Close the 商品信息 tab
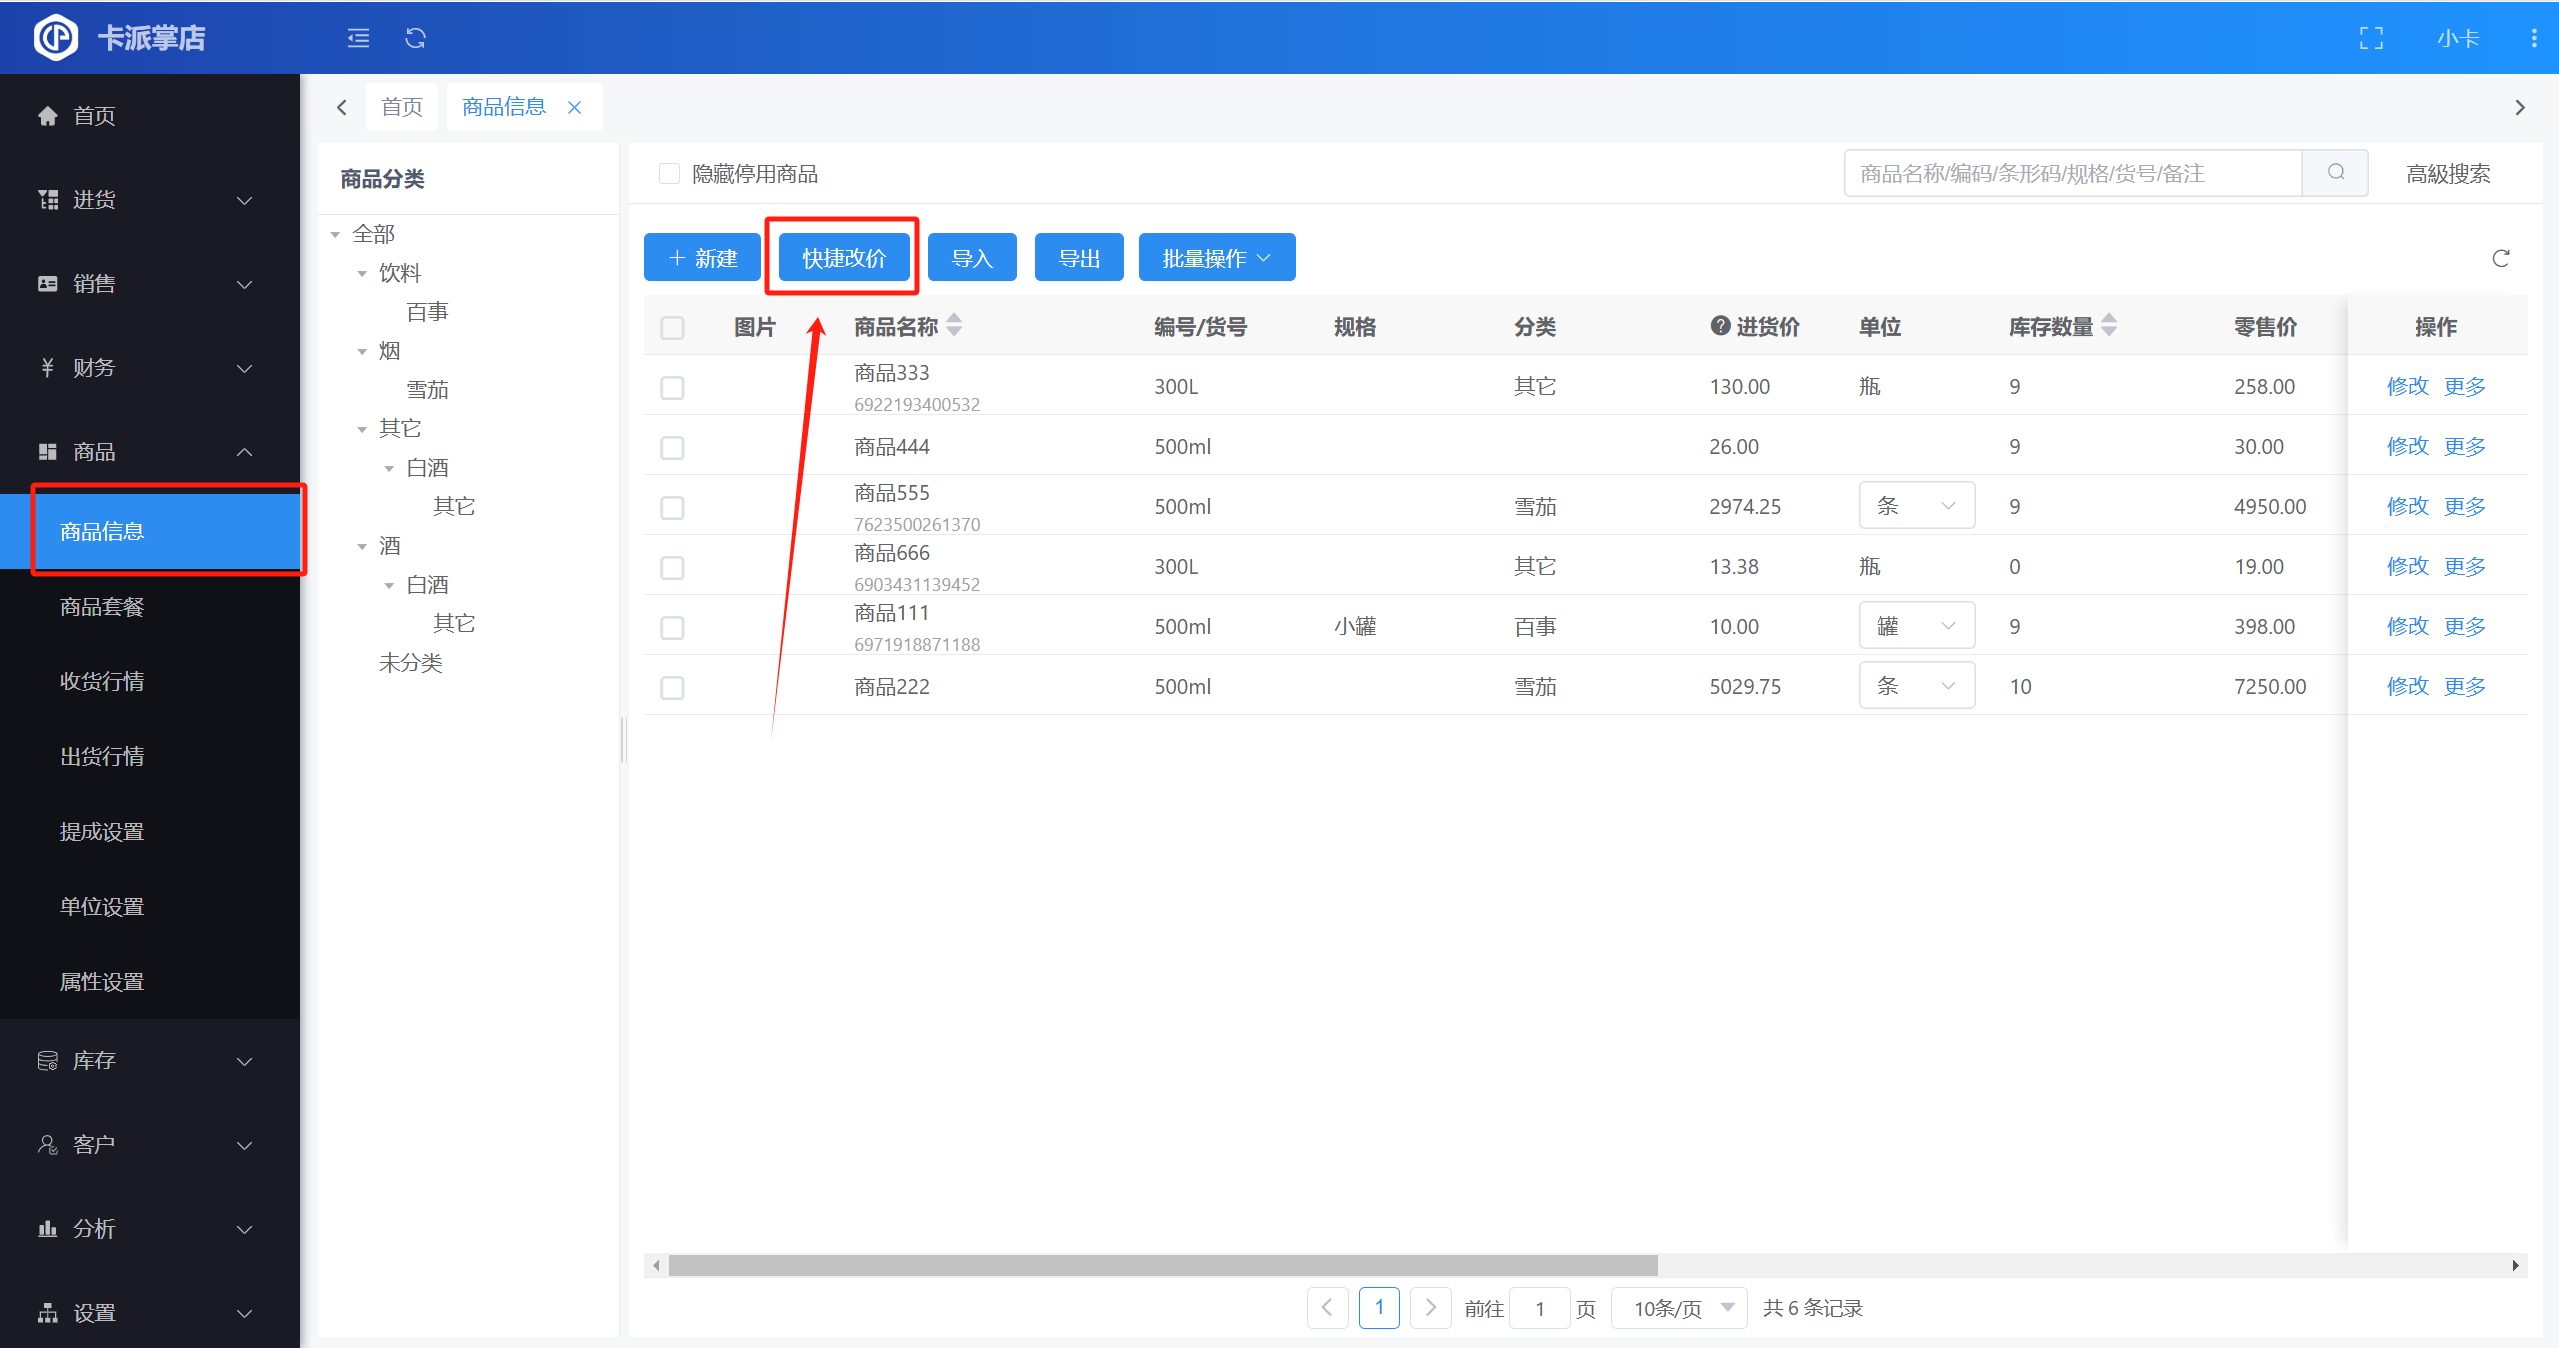 [x=575, y=107]
